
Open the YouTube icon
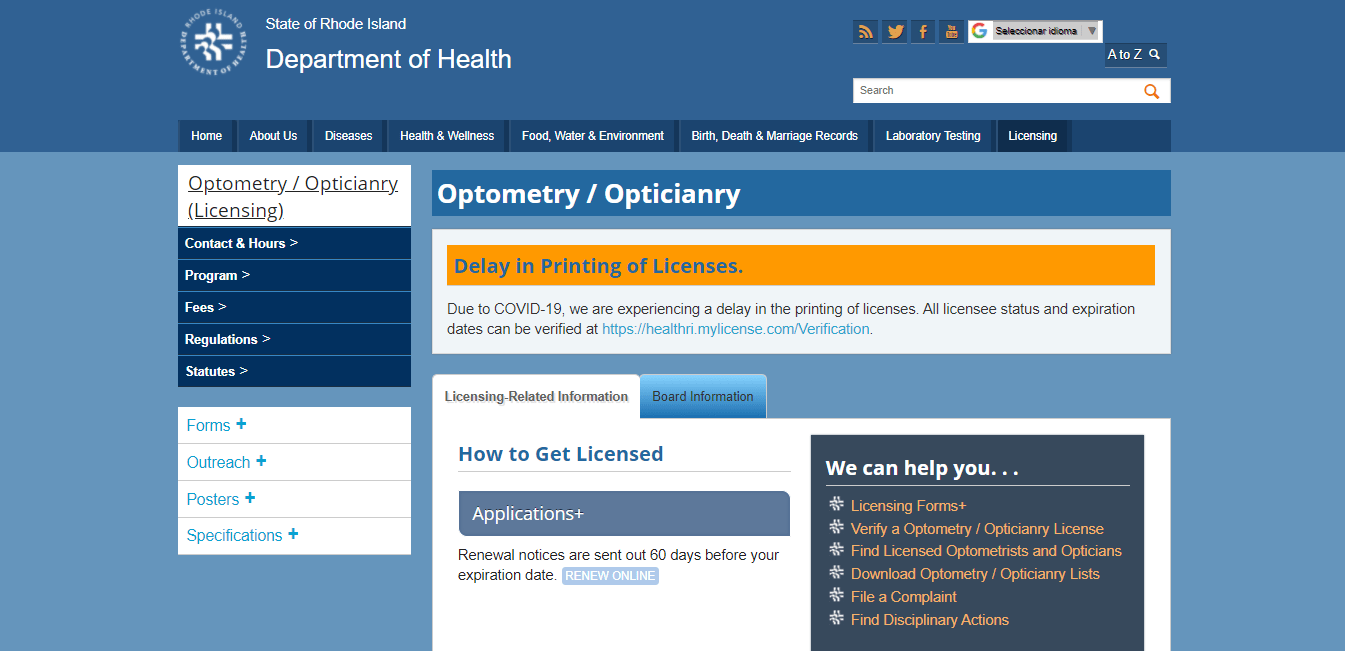[x=951, y=31]
